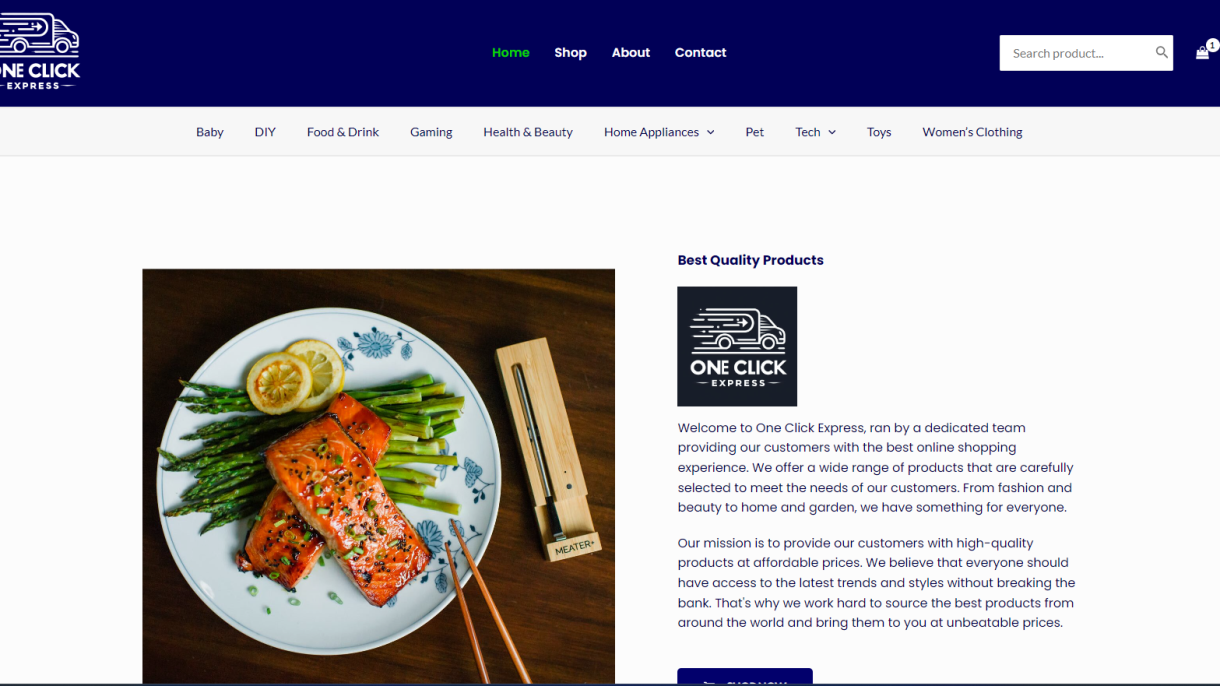Open the About page link

pyautogui.click(x=631, y=53)
